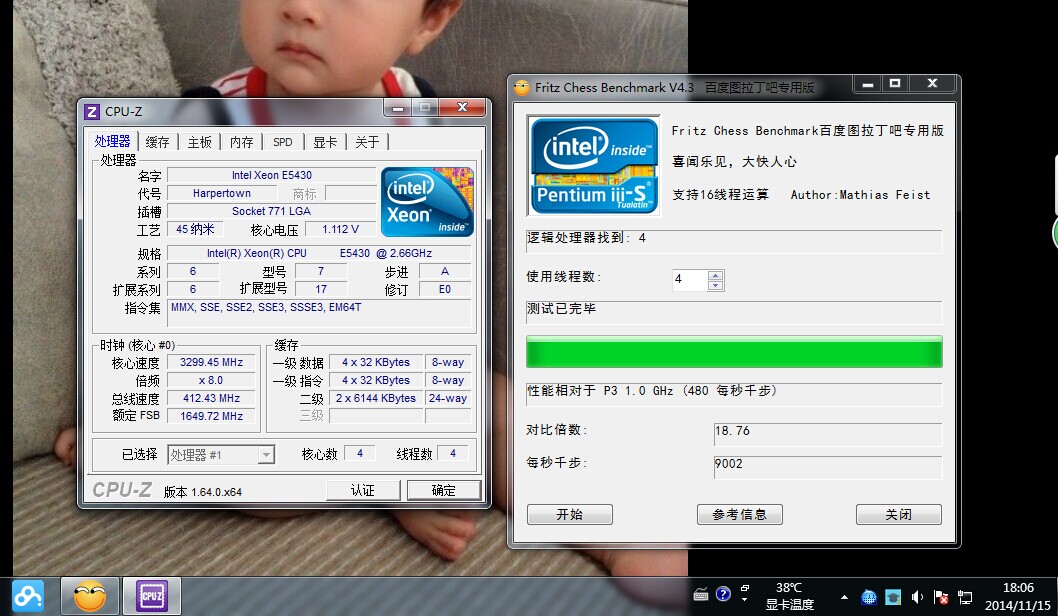Click the name value "Intel Xeon E5430"
The height and width of the screenshot is (616, 1058).
[272, 175]
